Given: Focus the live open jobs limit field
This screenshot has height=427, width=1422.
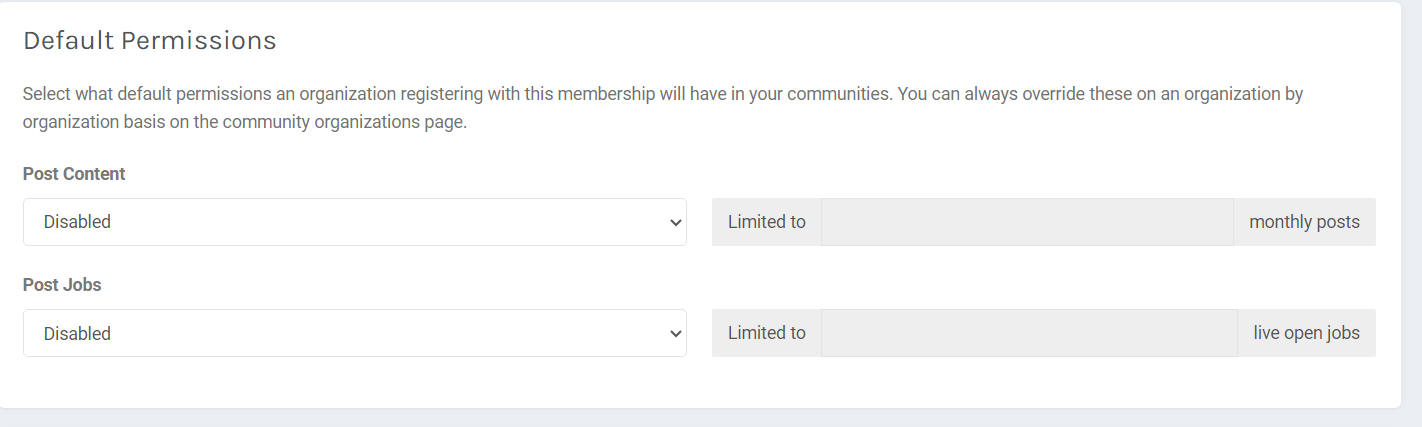Looking at the screenshot, I should (1029, 333).
